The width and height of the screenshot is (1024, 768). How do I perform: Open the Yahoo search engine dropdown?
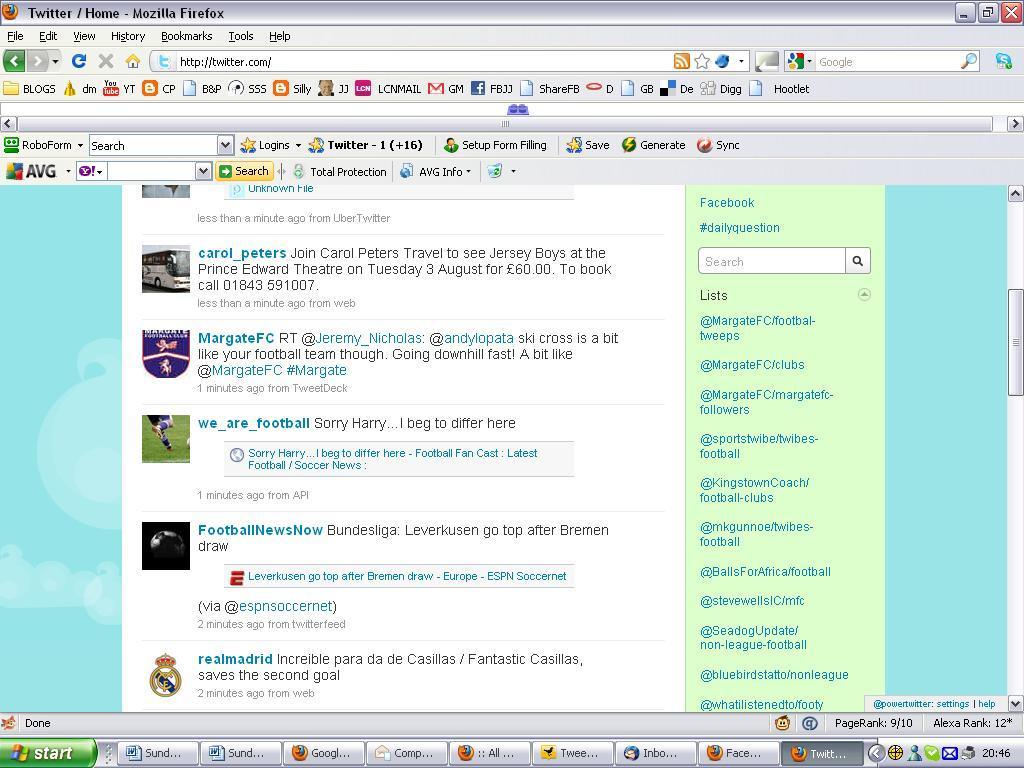(91, 171)
